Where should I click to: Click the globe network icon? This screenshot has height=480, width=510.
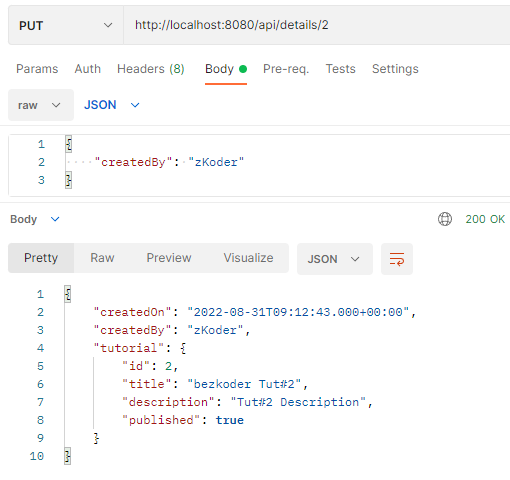click(x=445, y=219)
